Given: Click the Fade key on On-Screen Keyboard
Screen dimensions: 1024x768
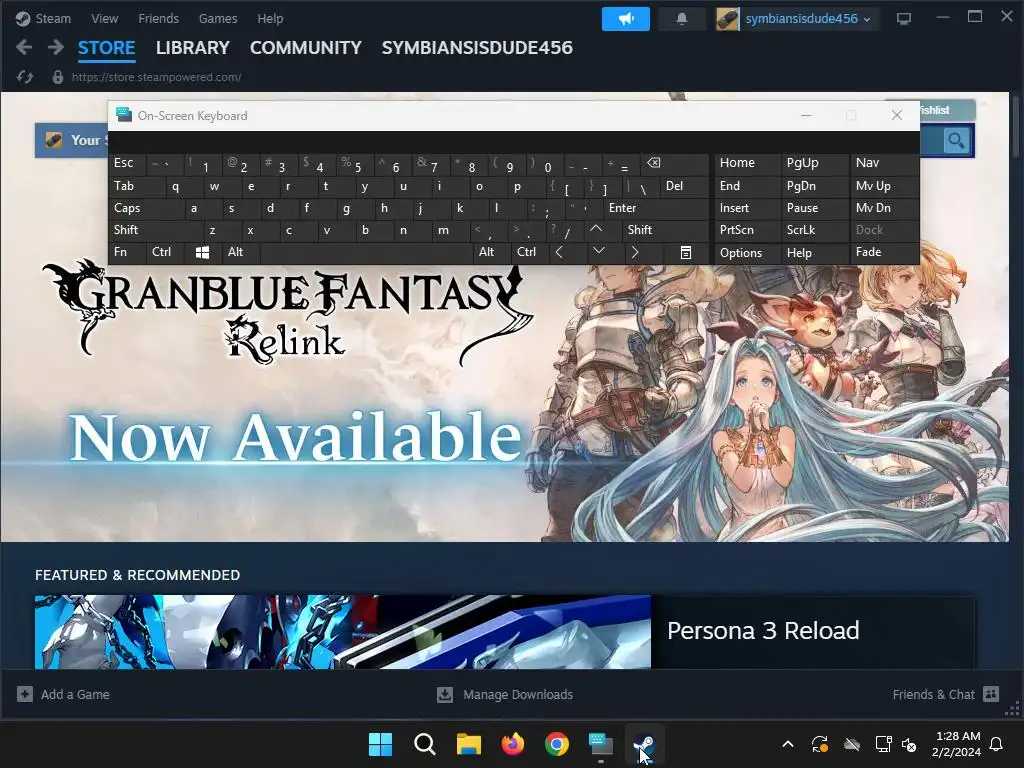Looking at the screenshot, I should point(884,252).
